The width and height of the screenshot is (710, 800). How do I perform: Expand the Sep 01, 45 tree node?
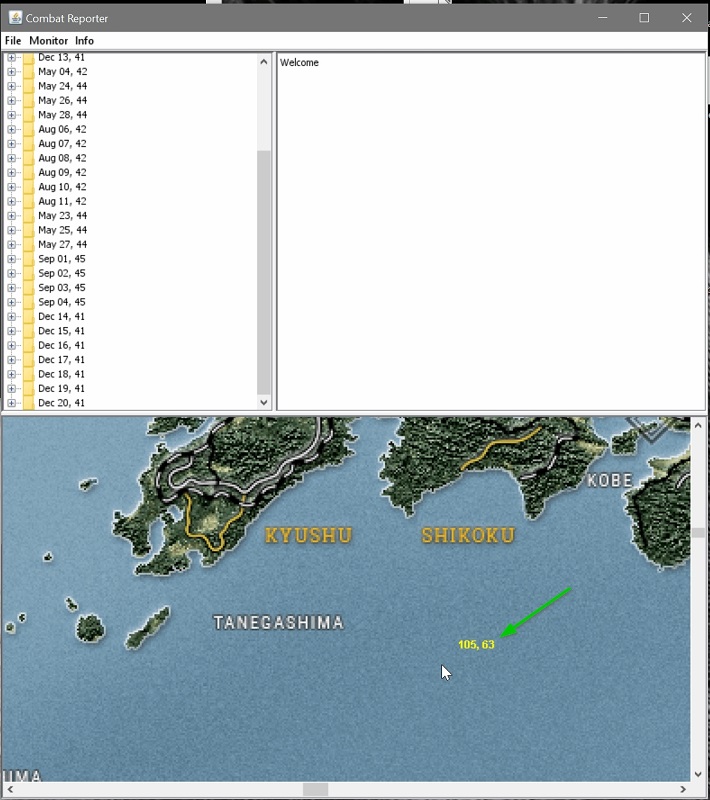(x=11, y=259)
